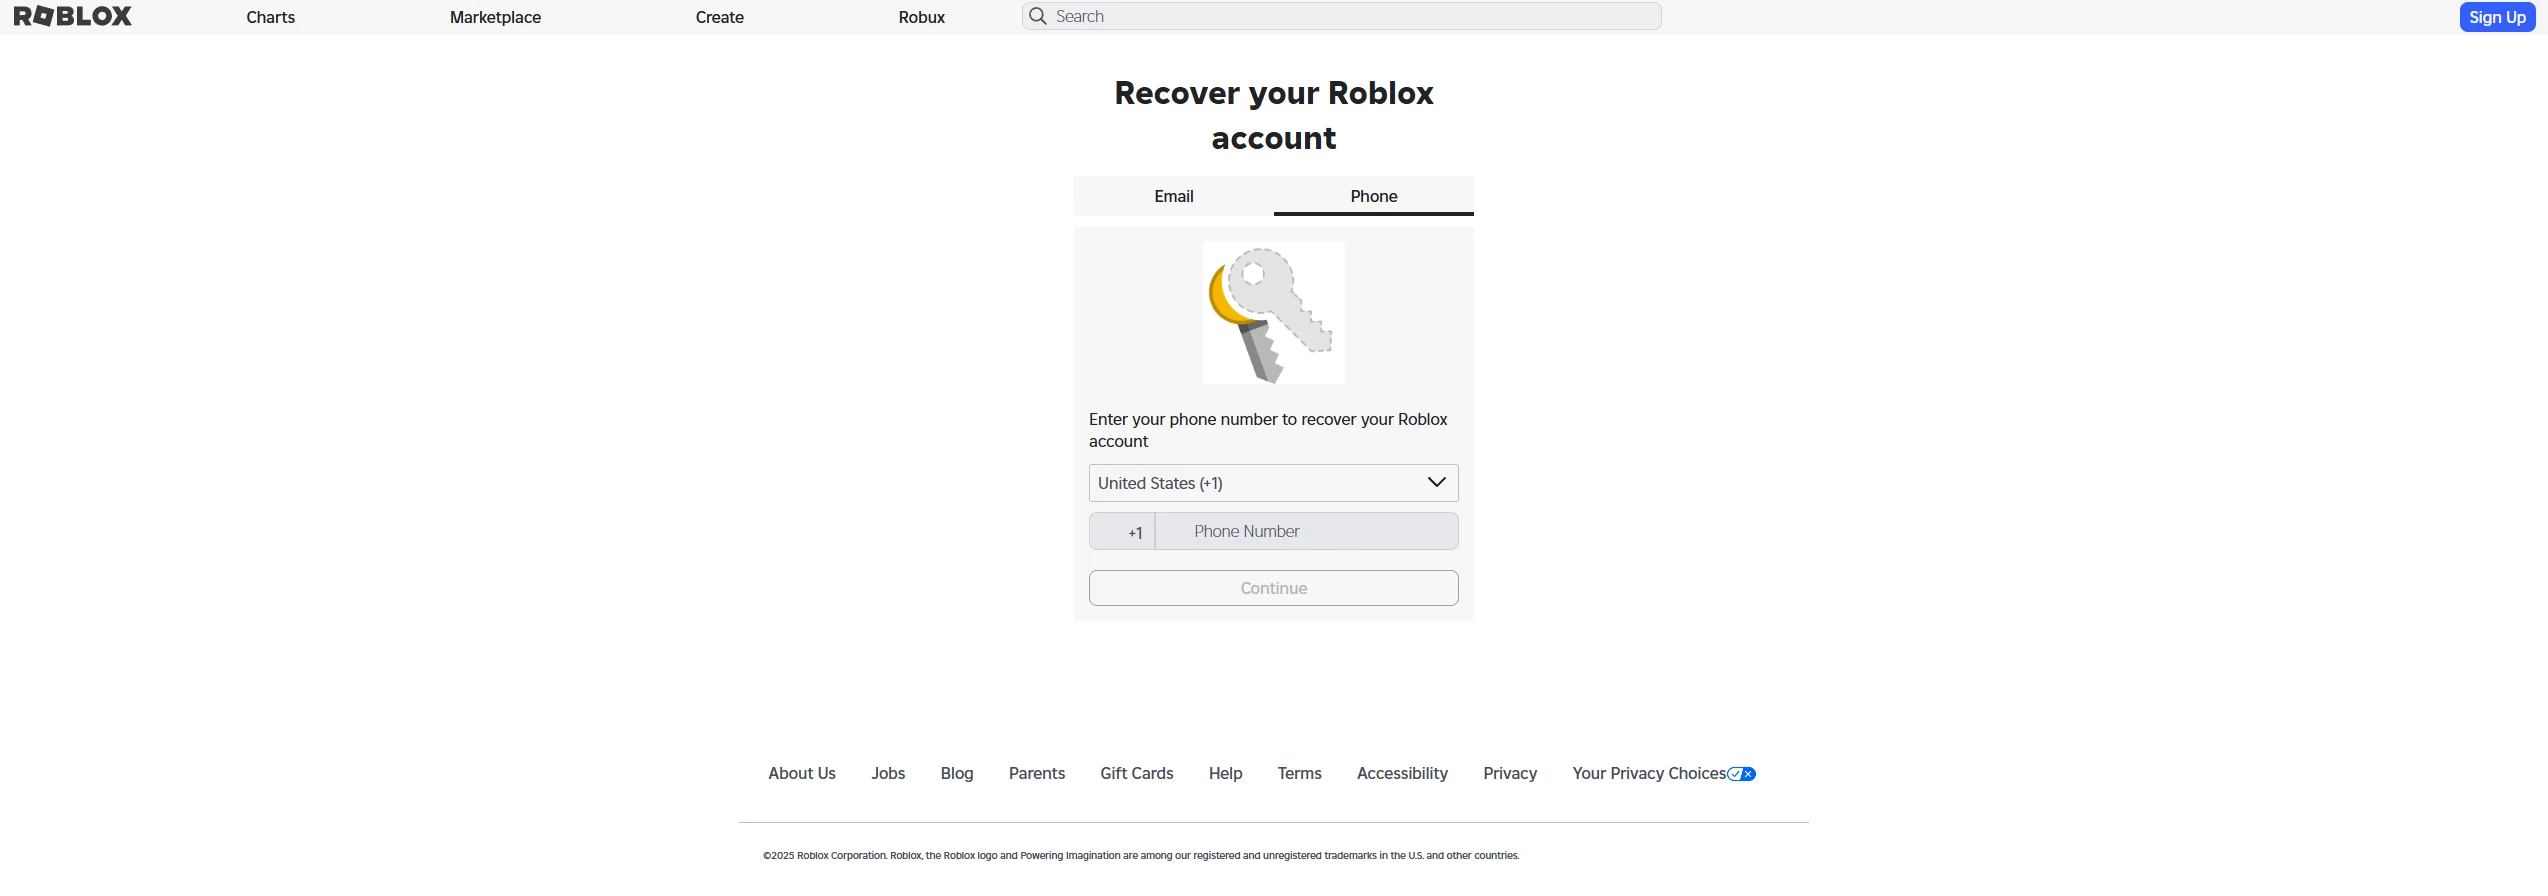Switch to the Email tab
This screenshot has width=2548, height=896.
pyautogui.click(x=1174, y=196)
